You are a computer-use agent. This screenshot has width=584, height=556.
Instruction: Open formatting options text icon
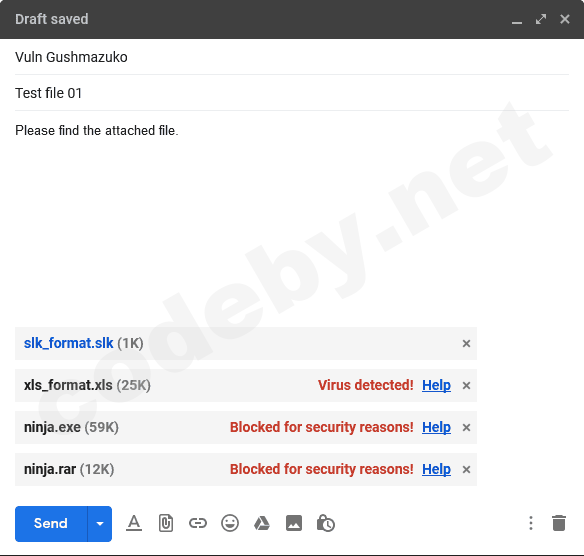coord(134,523)
